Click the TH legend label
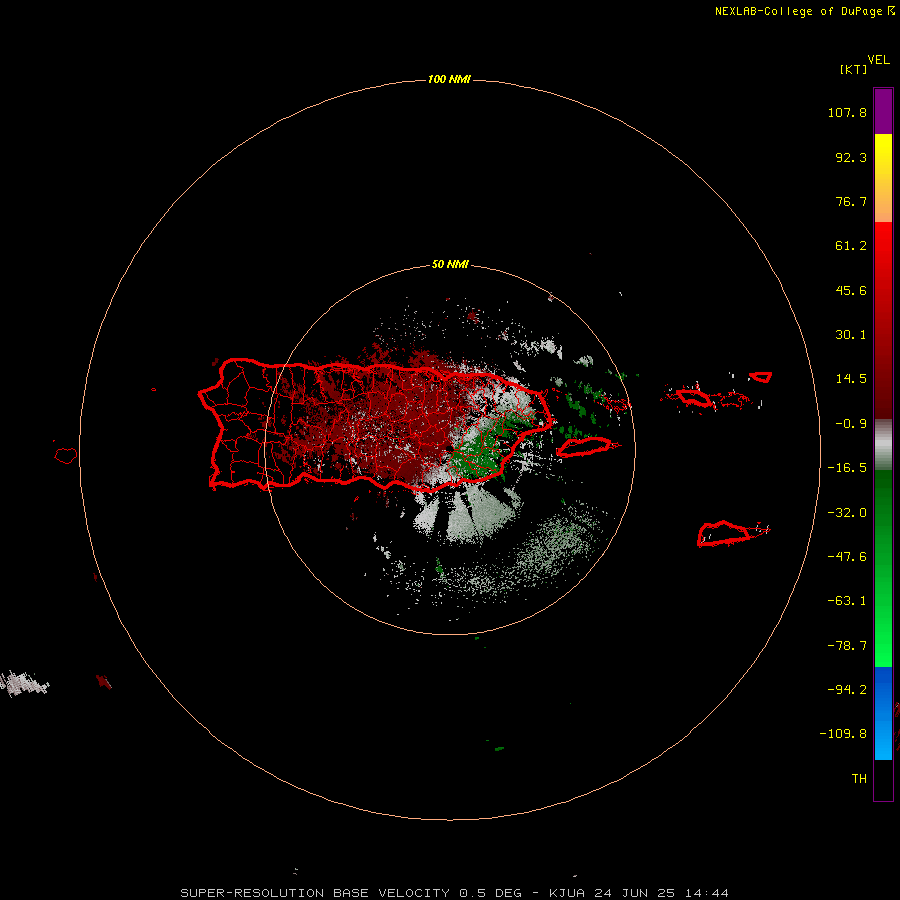 (859, 779)
